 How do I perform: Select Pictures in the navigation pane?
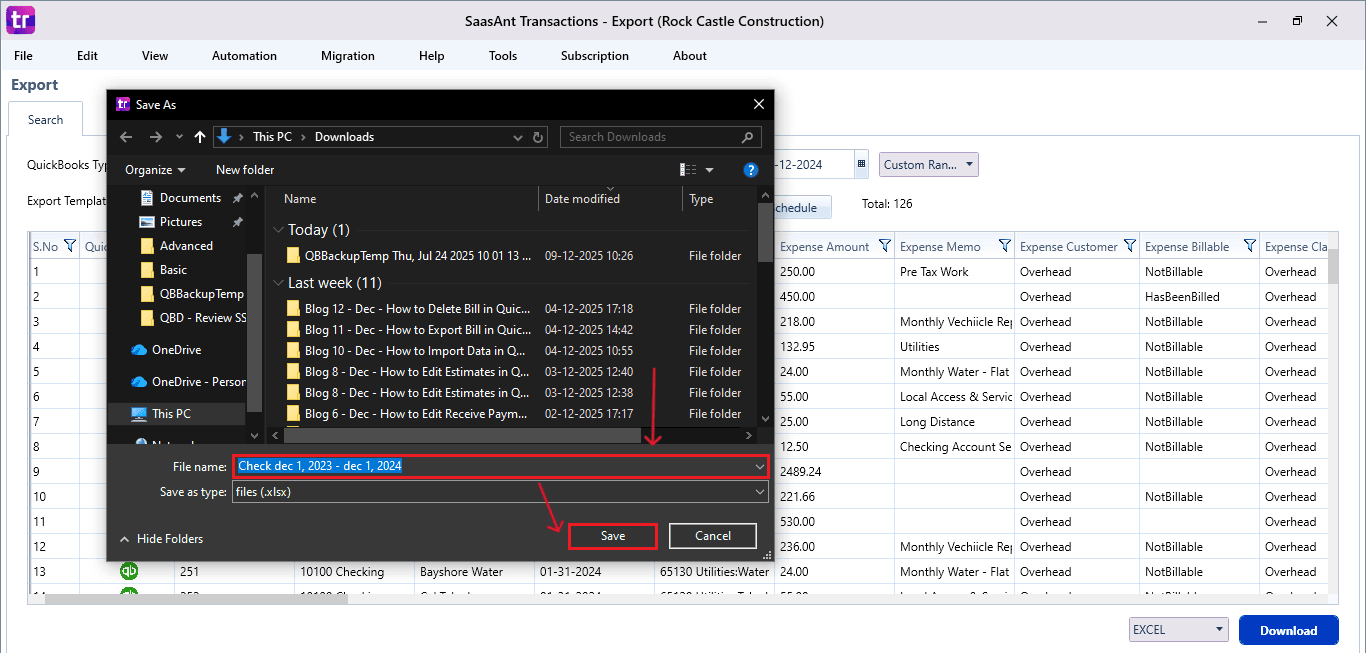(x=181, y=222)
